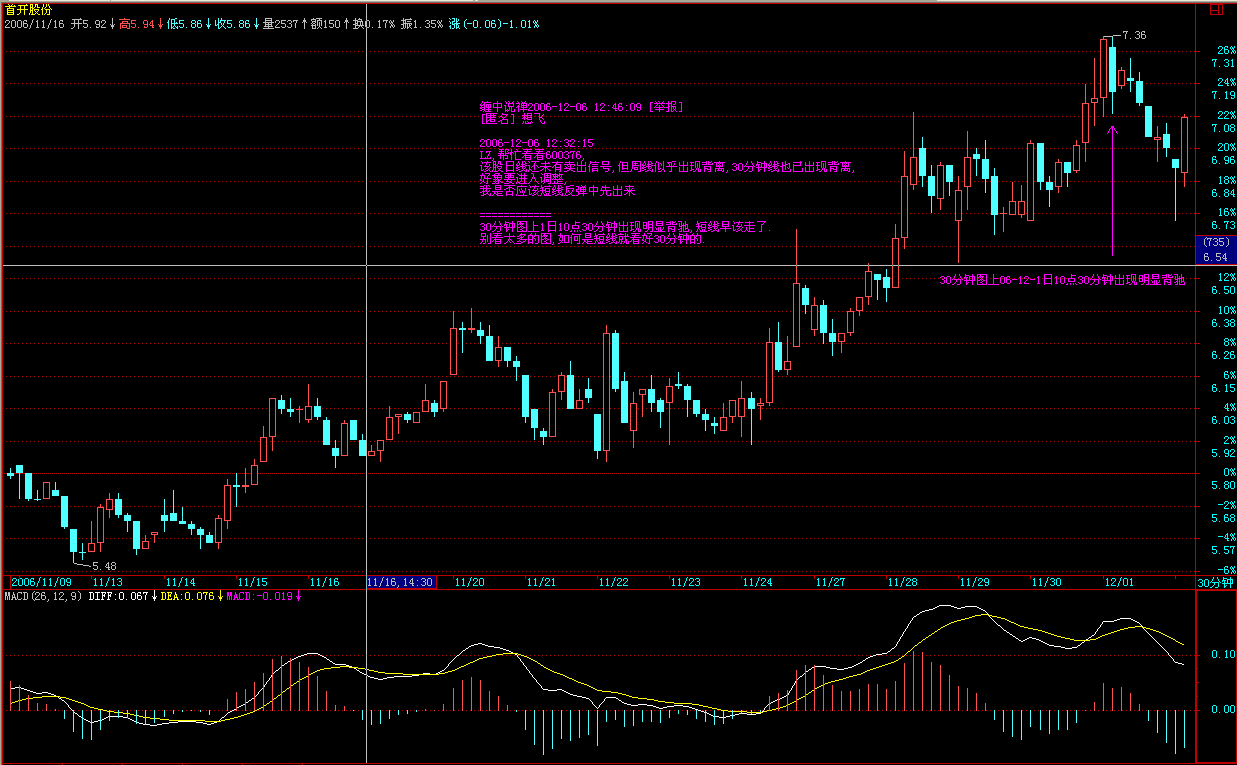Click the white down arrow after DIFF:0.067
Viewport: 1237px width, 765px height.
[x=155, y=596]
